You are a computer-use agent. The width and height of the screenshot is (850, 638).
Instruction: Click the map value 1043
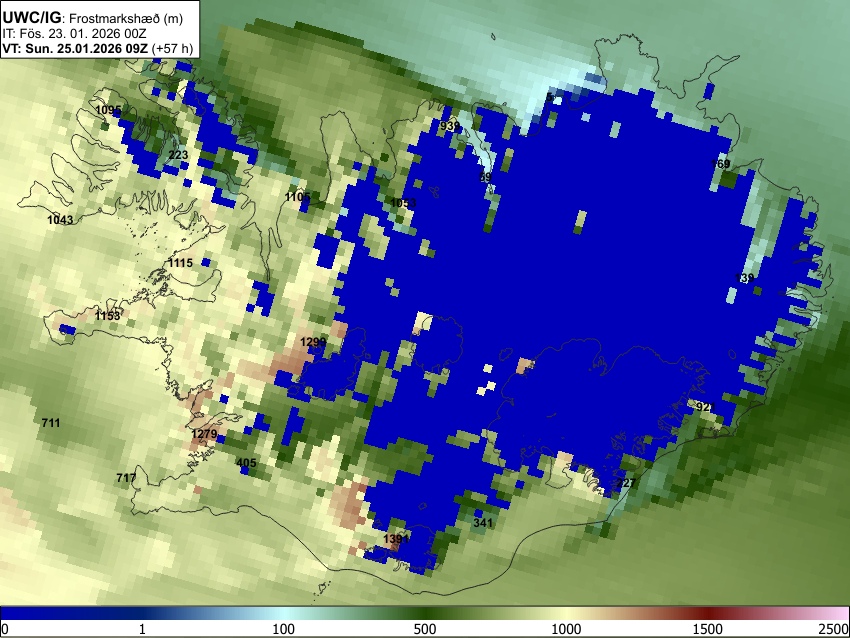pos(60,220)
